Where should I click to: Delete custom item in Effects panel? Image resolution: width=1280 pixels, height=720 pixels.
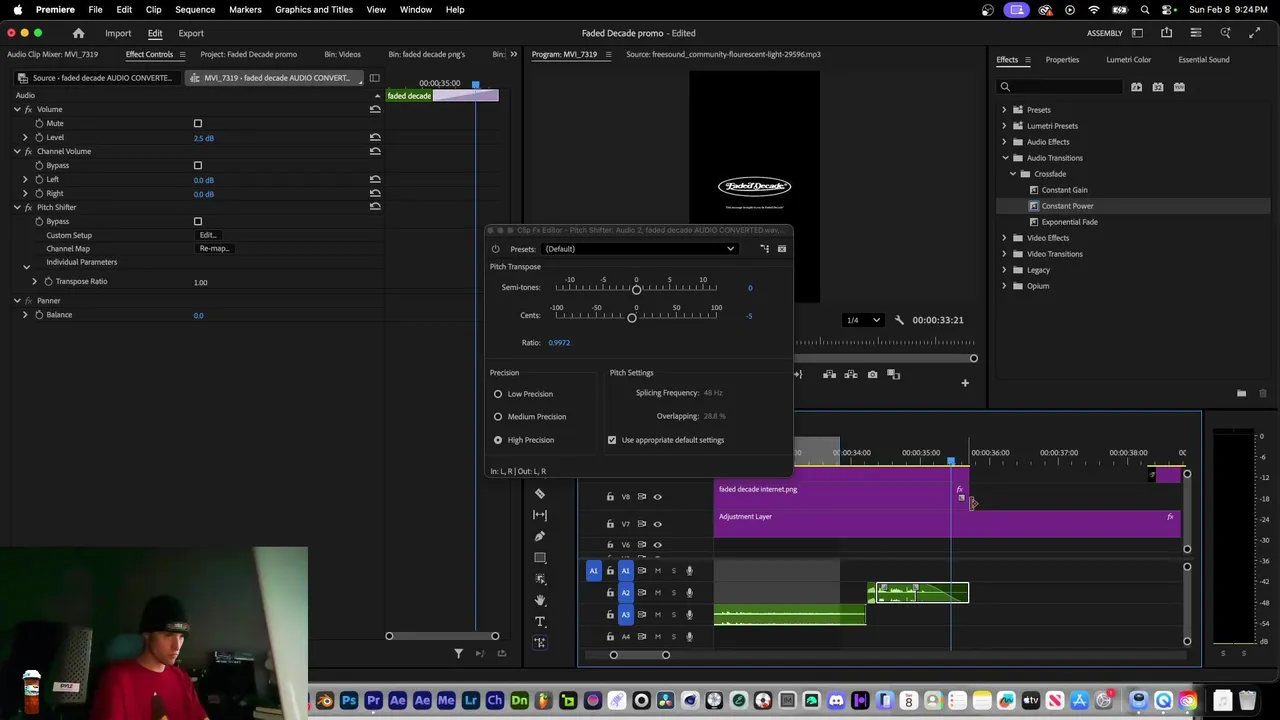pos(1263,393)
